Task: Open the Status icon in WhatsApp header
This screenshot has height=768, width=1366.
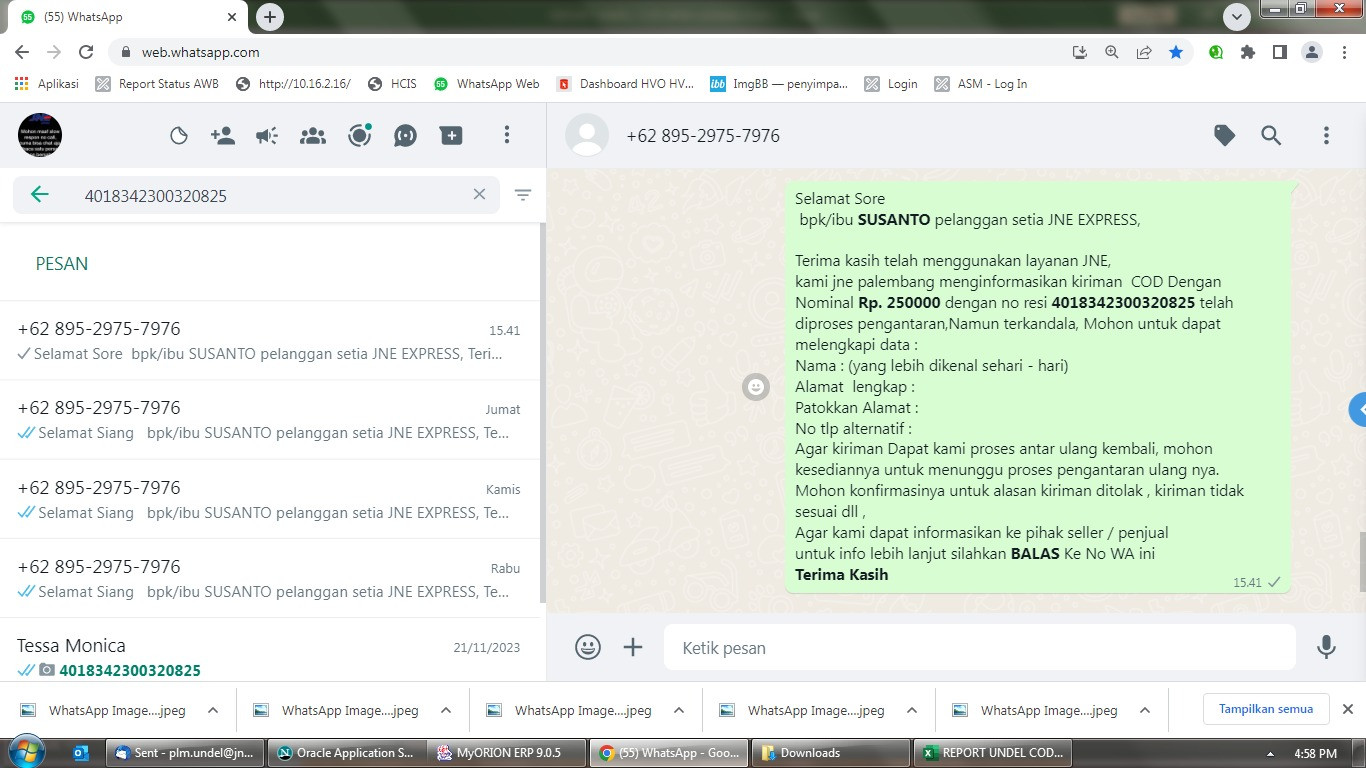Action: click(x=179, y=136)
